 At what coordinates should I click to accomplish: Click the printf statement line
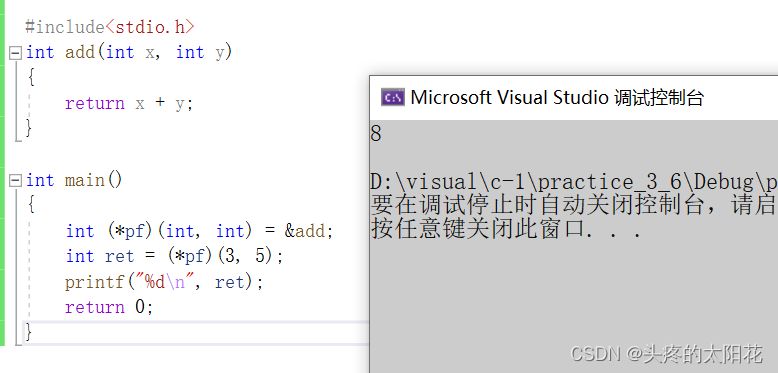(x=164, y=282)
